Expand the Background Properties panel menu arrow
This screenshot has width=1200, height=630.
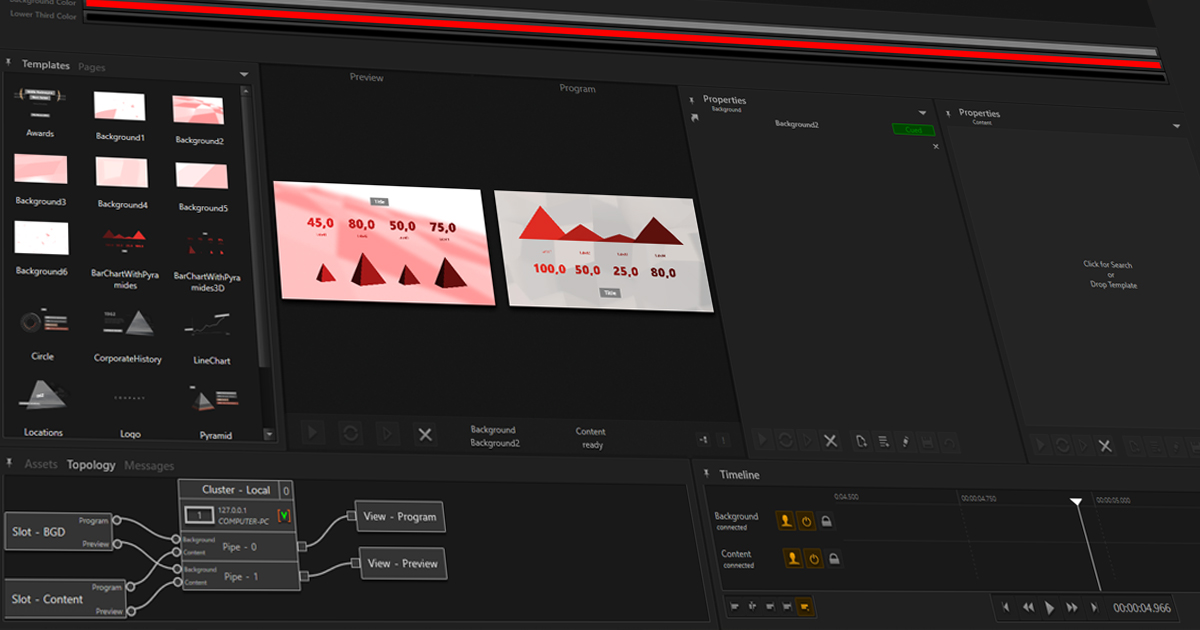point(922,113)
